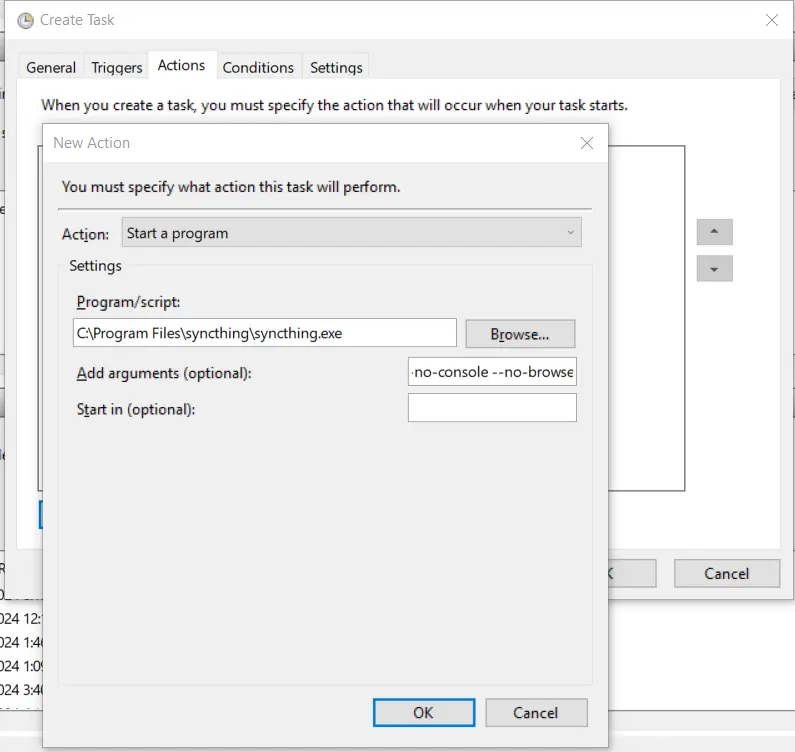Click the move action up arrow
795x752 pixels.
(x=714, y=232)
